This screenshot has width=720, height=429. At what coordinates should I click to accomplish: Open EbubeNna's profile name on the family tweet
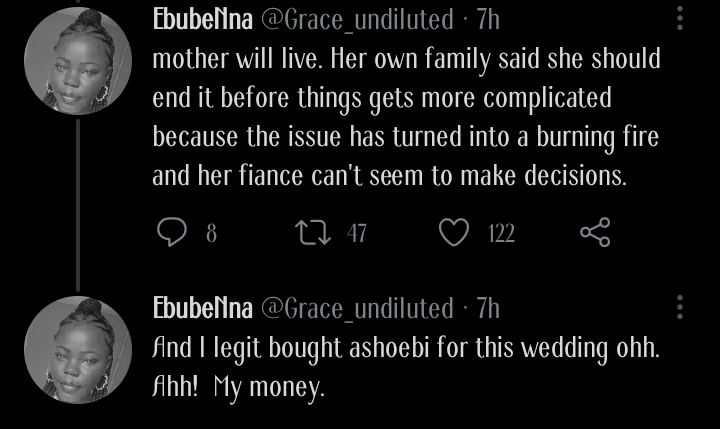[202, 19]
